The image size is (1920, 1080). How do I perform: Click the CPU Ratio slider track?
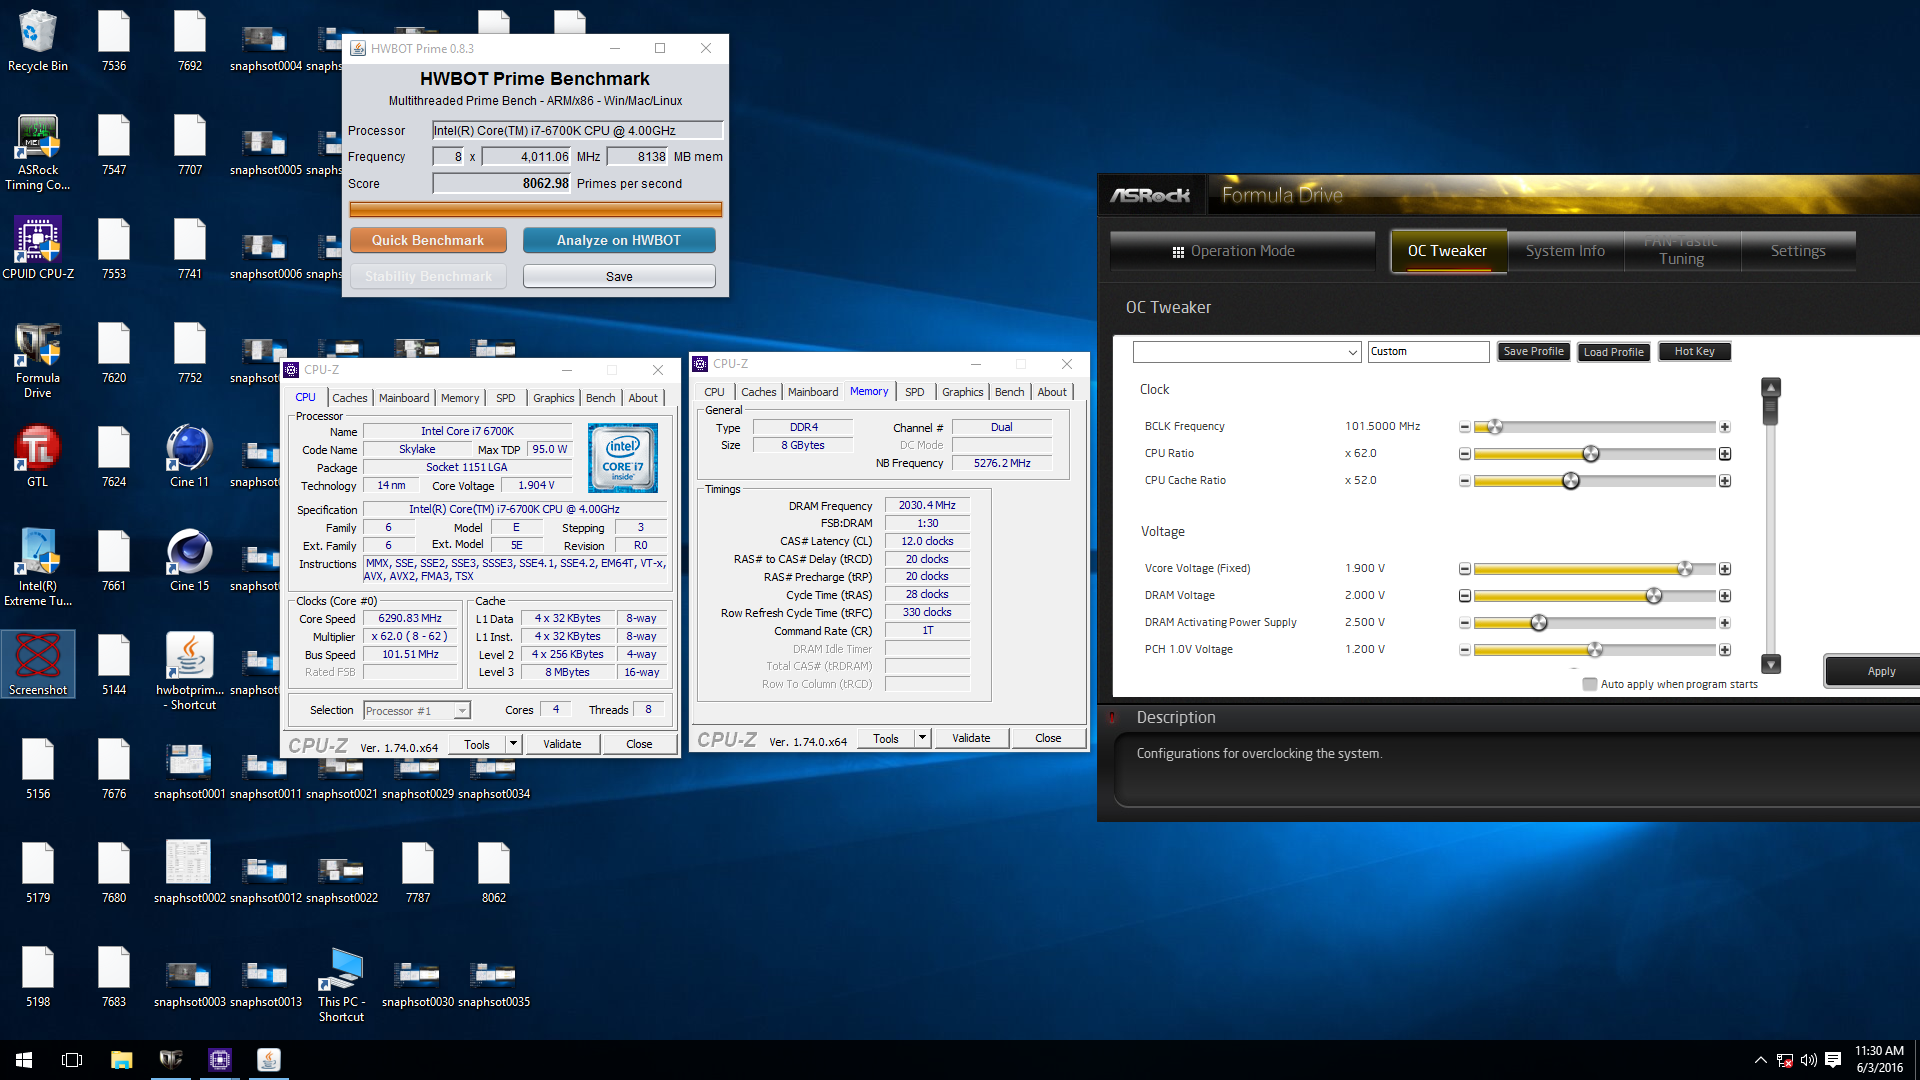click(1594, 454)
